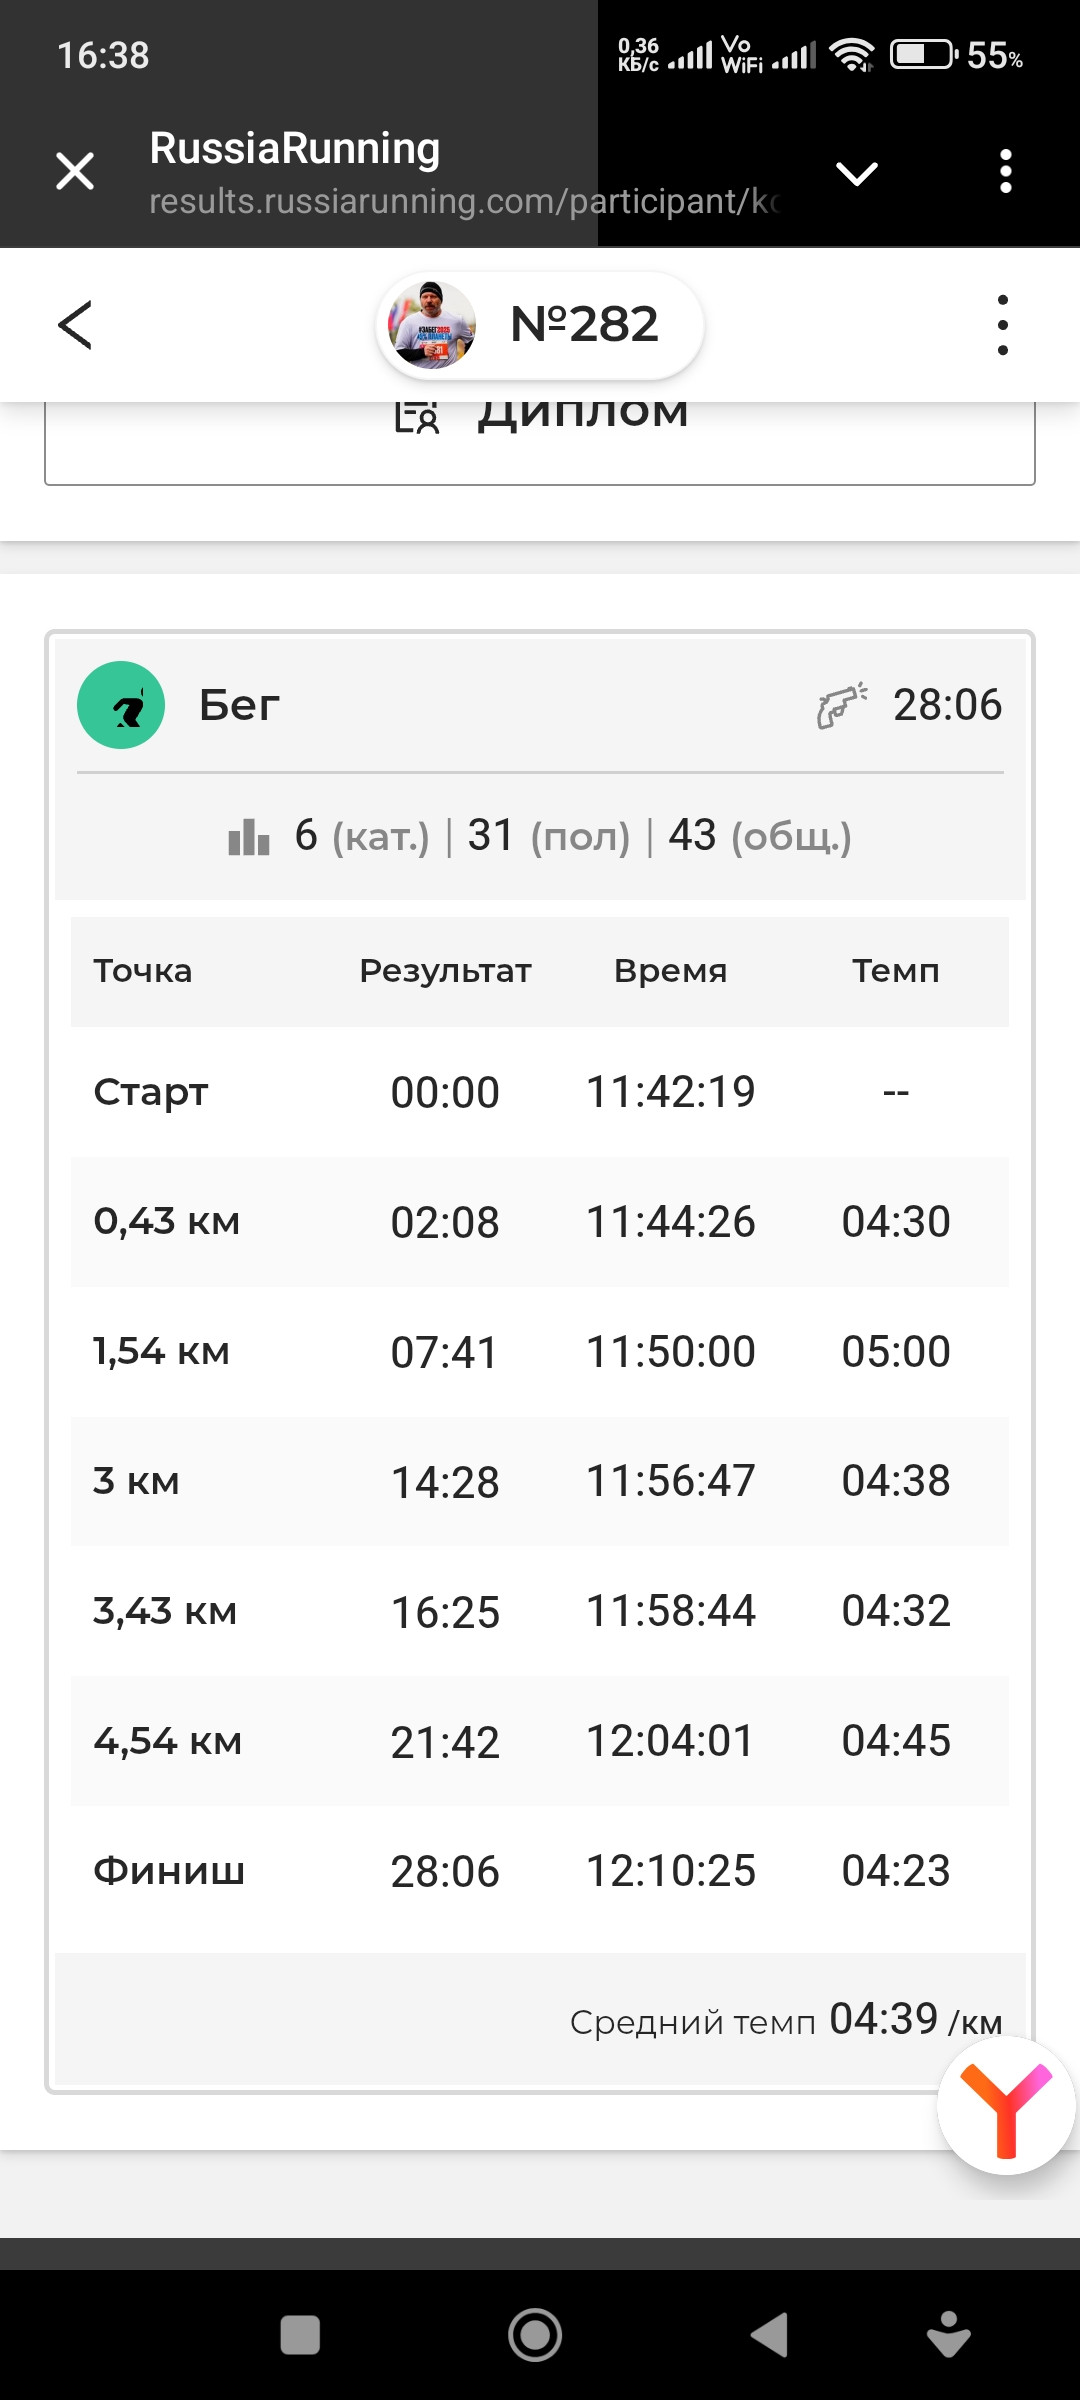Tap the Android home circle button
The height and width of the screenshot is (2400, 1080).
point(535,2335)
